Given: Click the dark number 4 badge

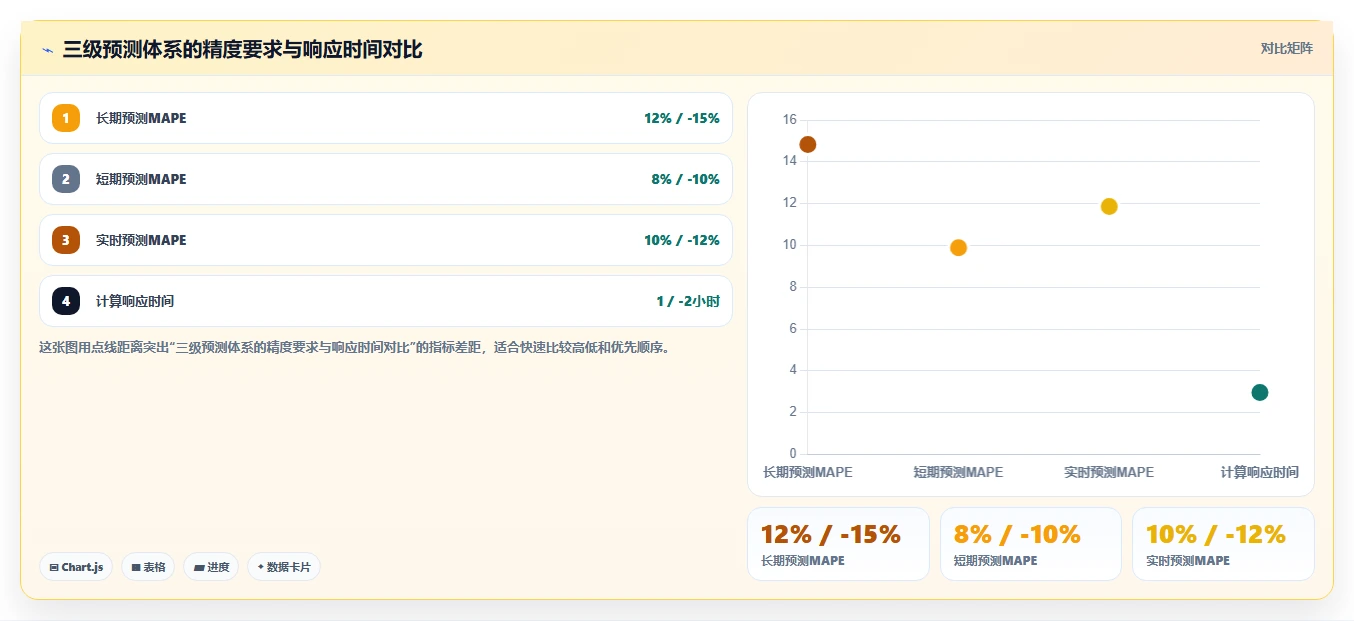Looking at the screenshot, I should pyautogui.click(x=66, y=301).
